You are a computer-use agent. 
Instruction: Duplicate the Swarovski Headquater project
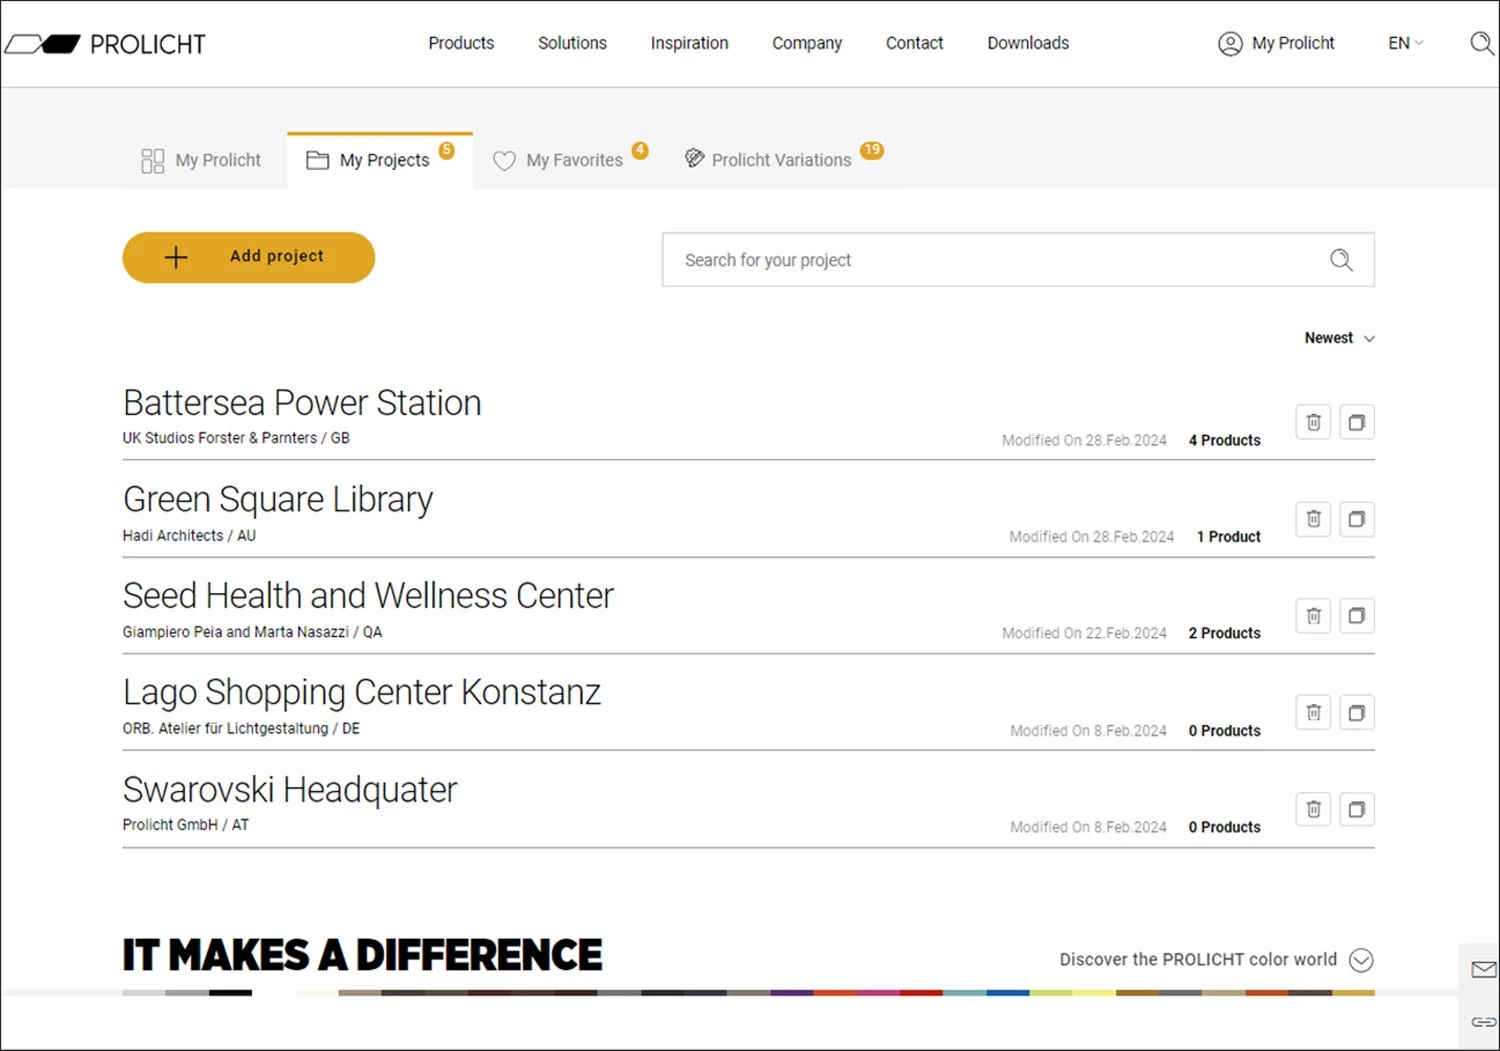[1356, 809]
